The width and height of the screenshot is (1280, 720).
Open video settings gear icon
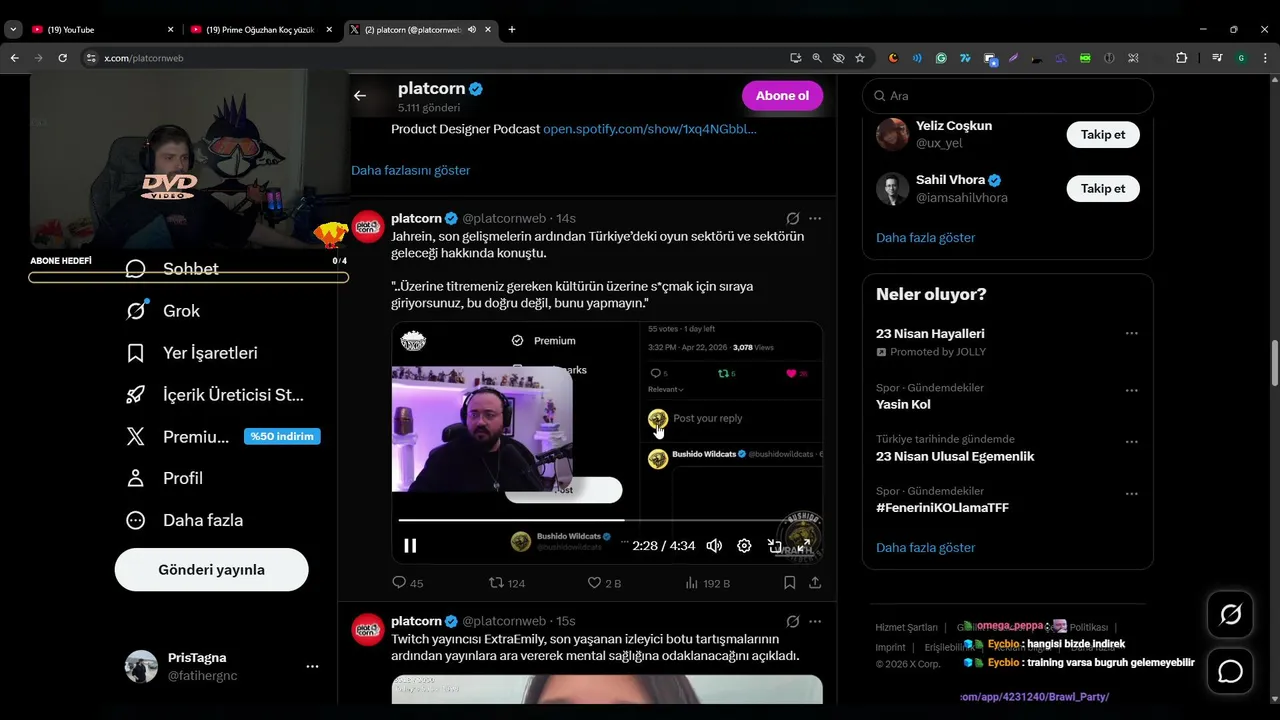click(x=744, y=545)
